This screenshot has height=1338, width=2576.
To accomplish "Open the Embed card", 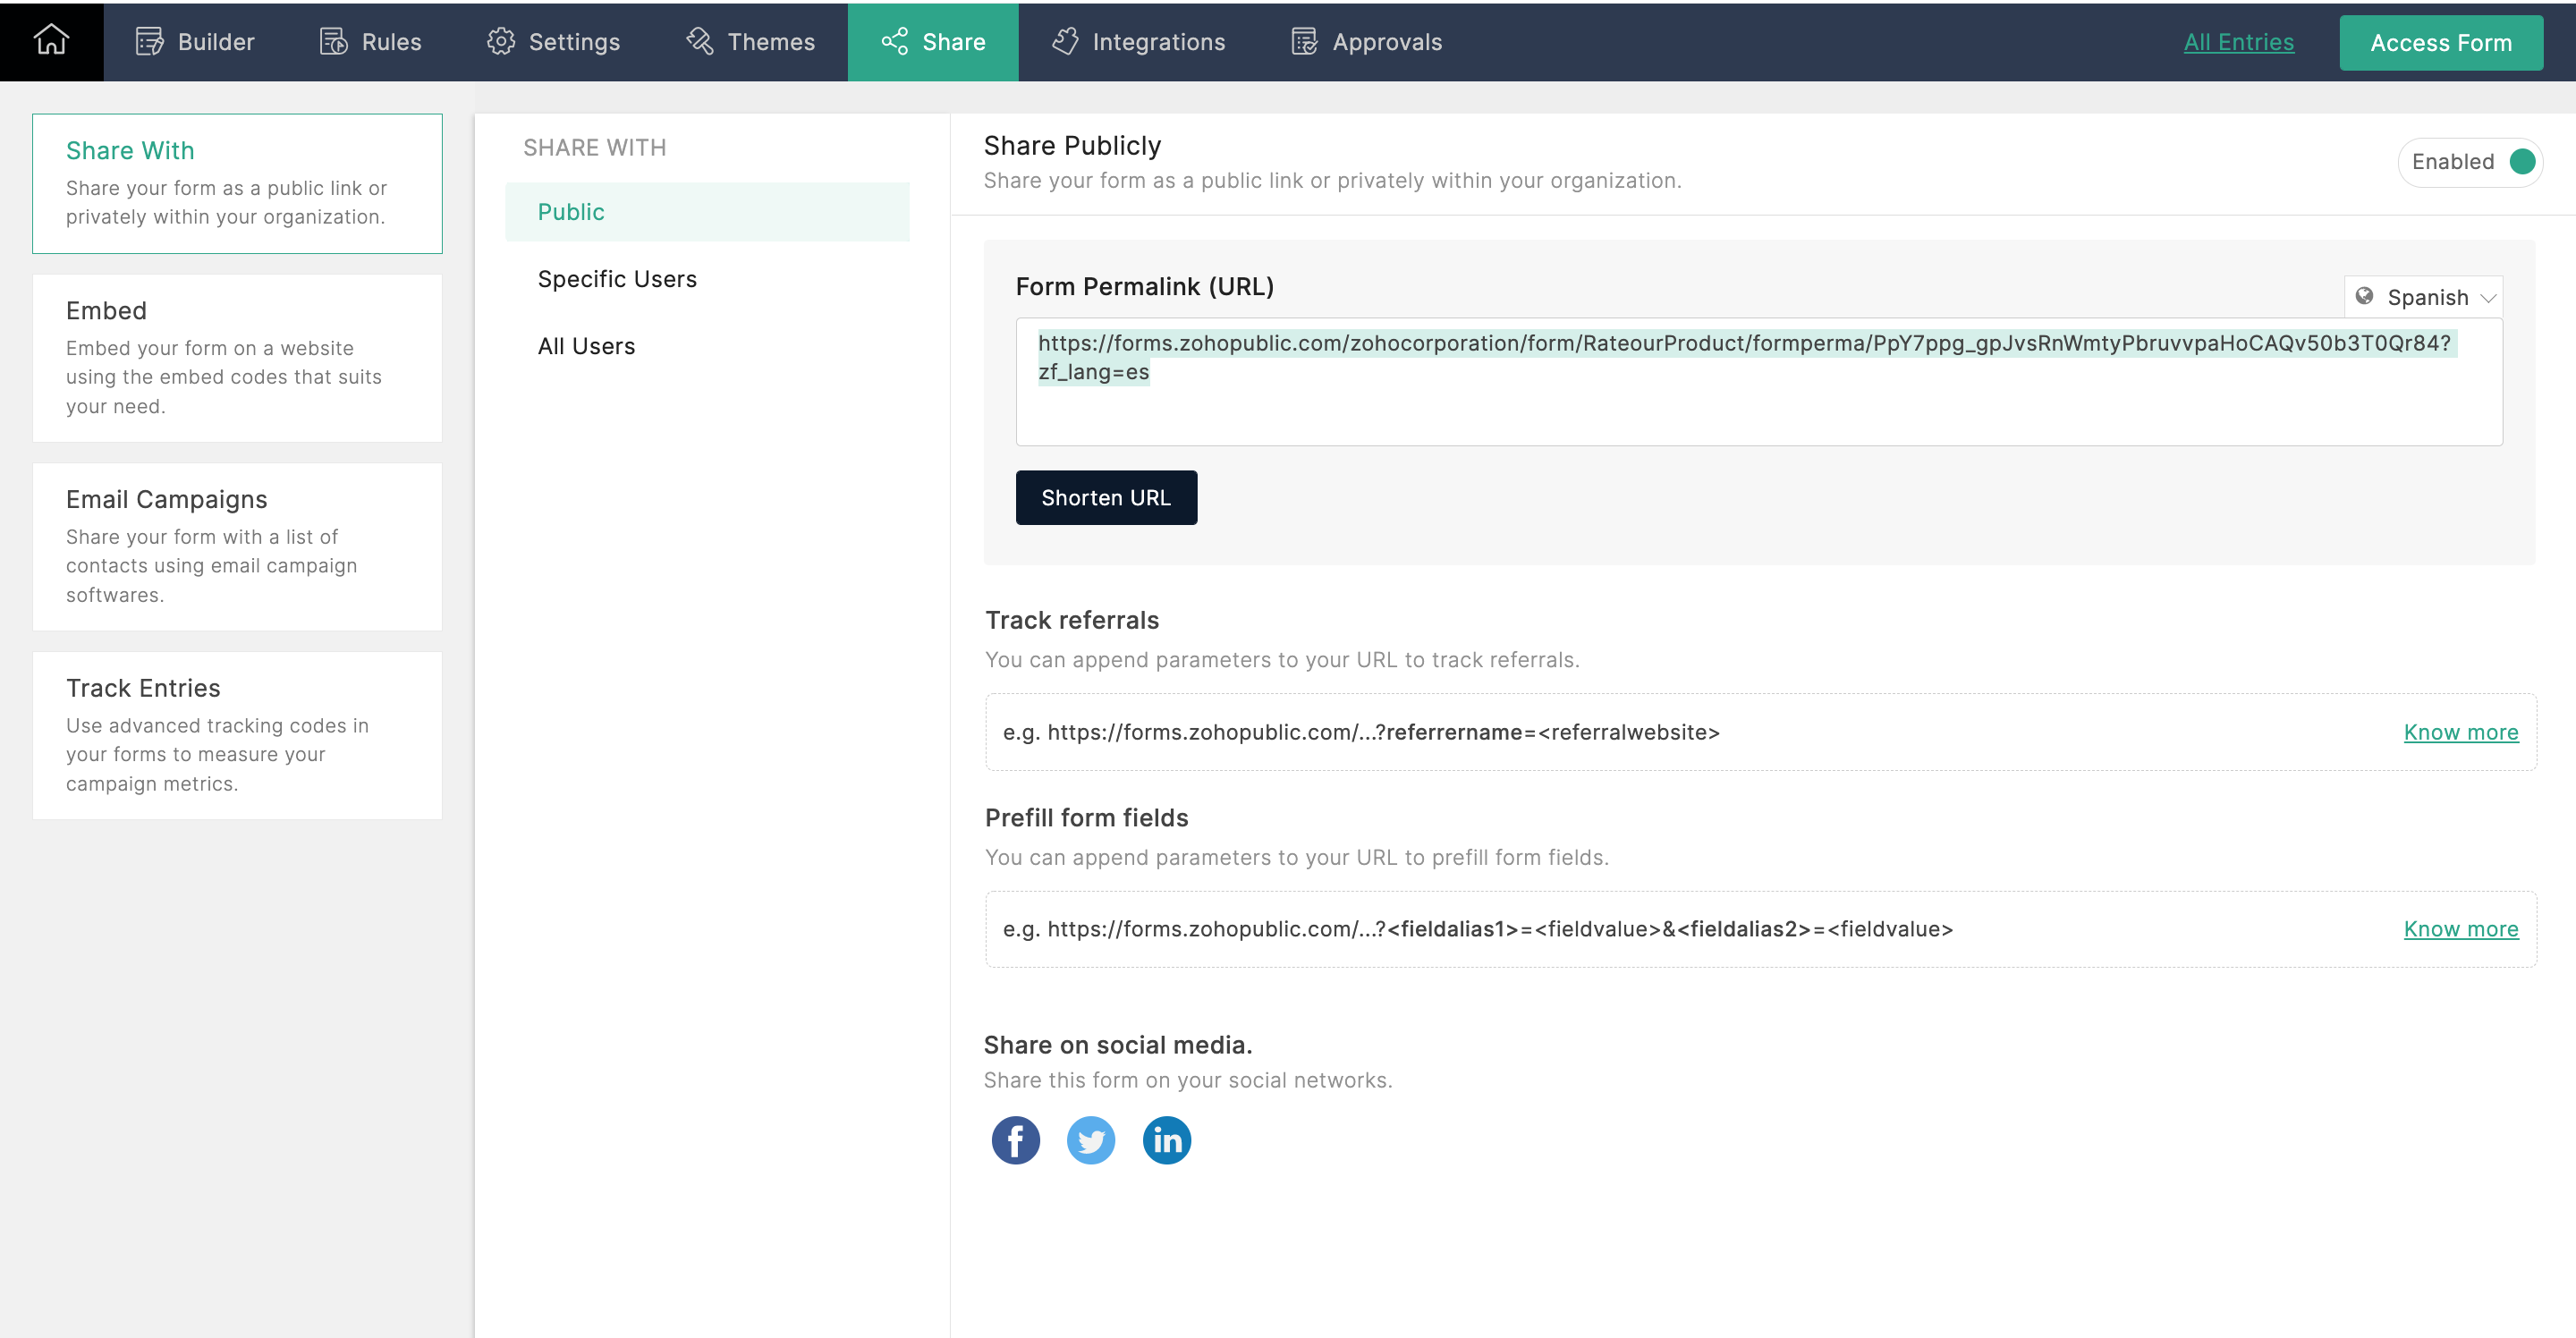I will point(237,357).
